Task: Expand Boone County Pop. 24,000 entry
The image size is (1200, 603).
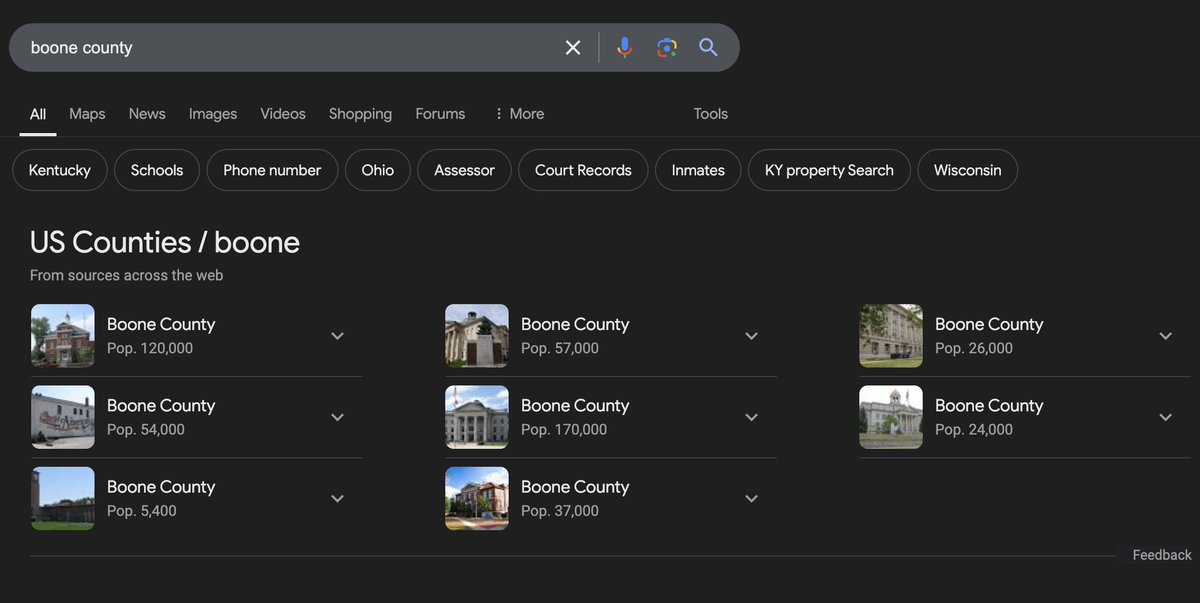Action: 1165,417
